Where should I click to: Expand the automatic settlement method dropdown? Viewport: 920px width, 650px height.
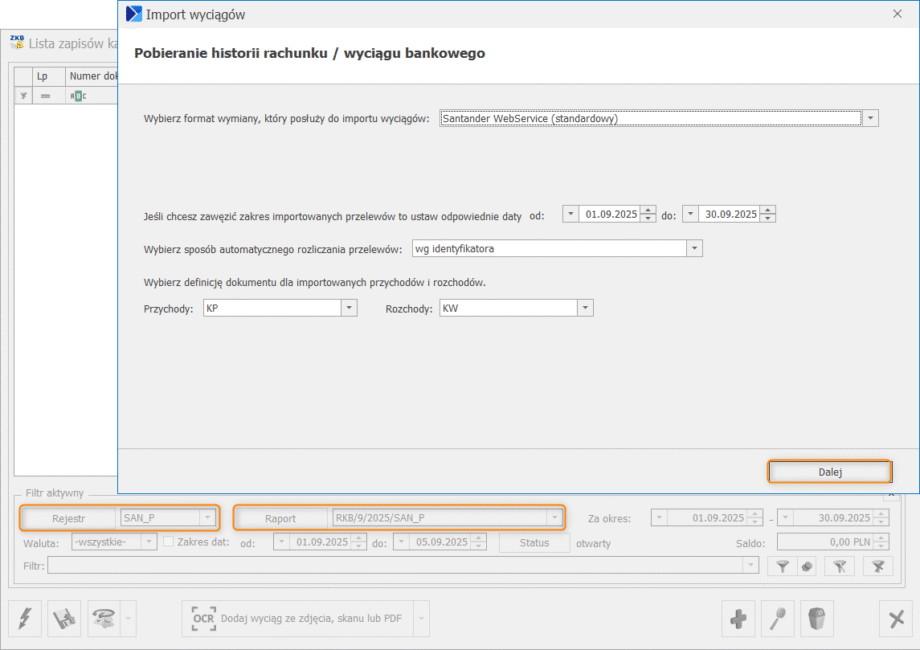coord(695,248)
